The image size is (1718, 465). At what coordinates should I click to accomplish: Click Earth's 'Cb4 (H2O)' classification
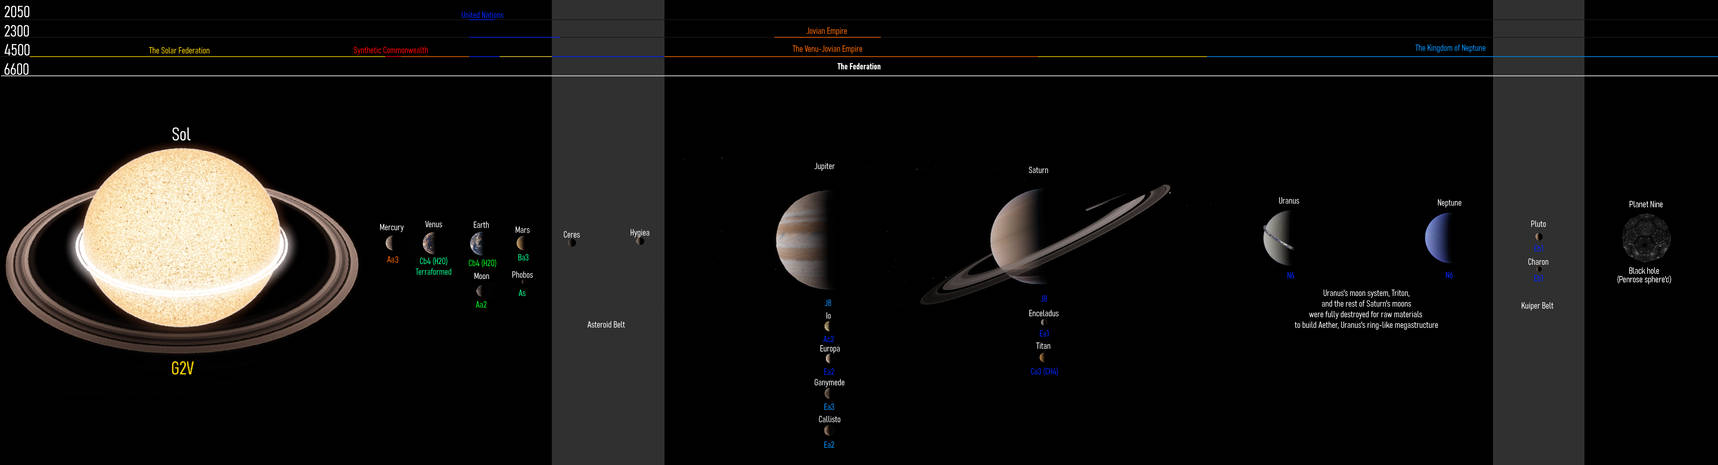coord(482,264)
